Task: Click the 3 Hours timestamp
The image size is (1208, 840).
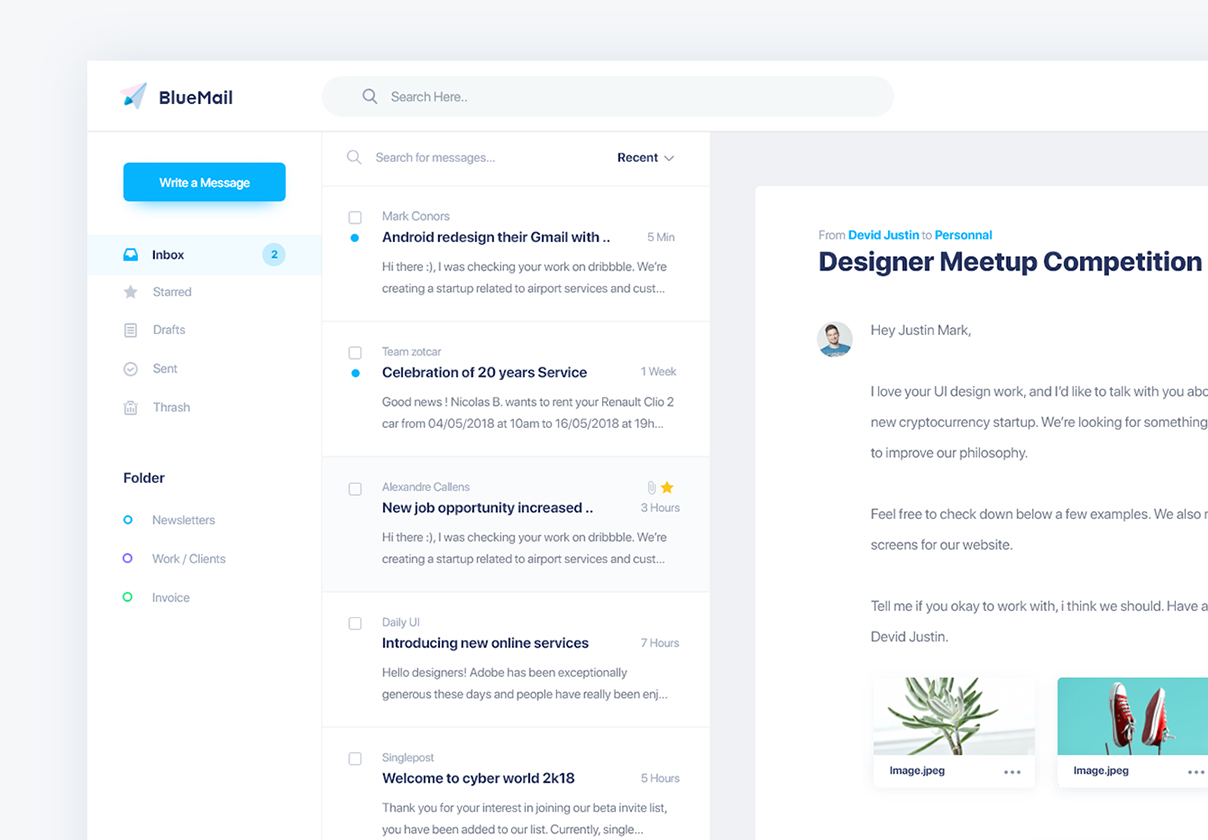Action: (660, 508)
